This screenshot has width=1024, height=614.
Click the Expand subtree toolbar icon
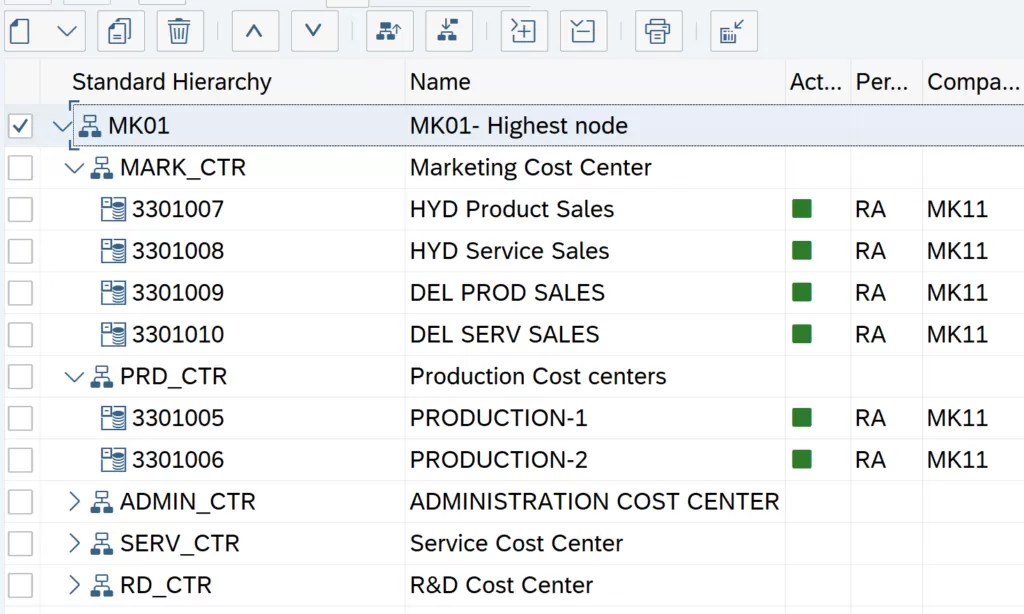tap(523, 31)
